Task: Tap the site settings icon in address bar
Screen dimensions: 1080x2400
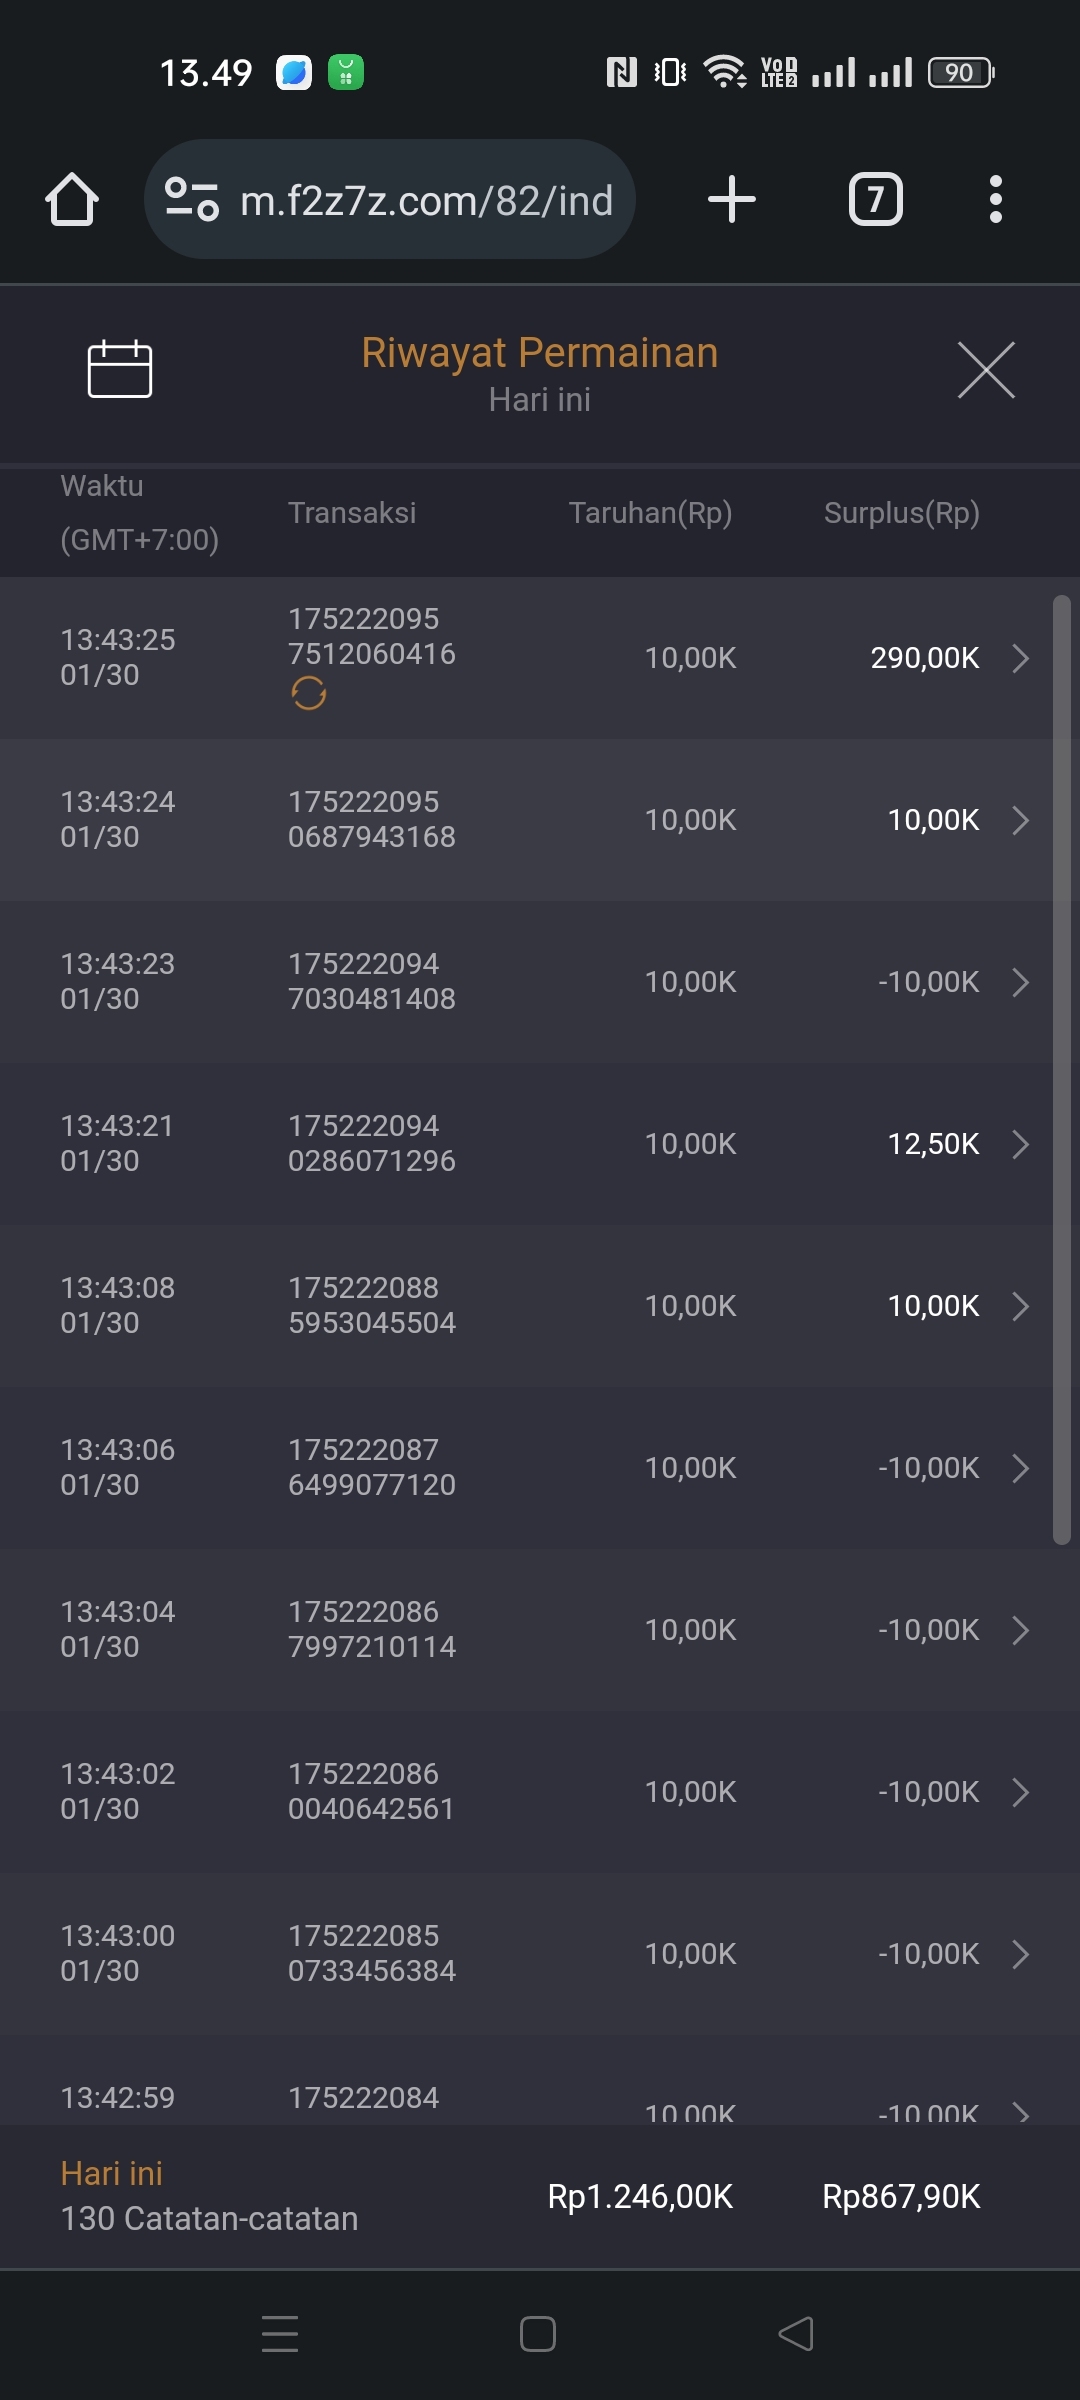Action: tap(191, 199)
